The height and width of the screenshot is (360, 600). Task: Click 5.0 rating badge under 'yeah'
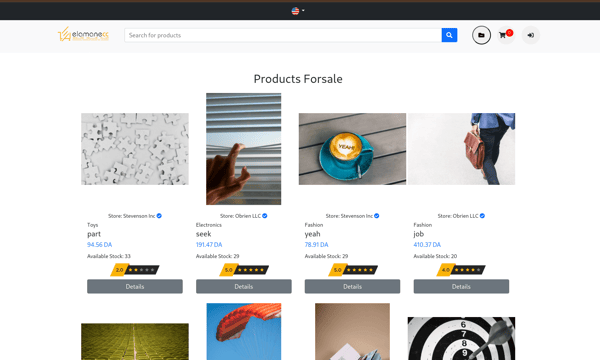click(x=352, y=270)
